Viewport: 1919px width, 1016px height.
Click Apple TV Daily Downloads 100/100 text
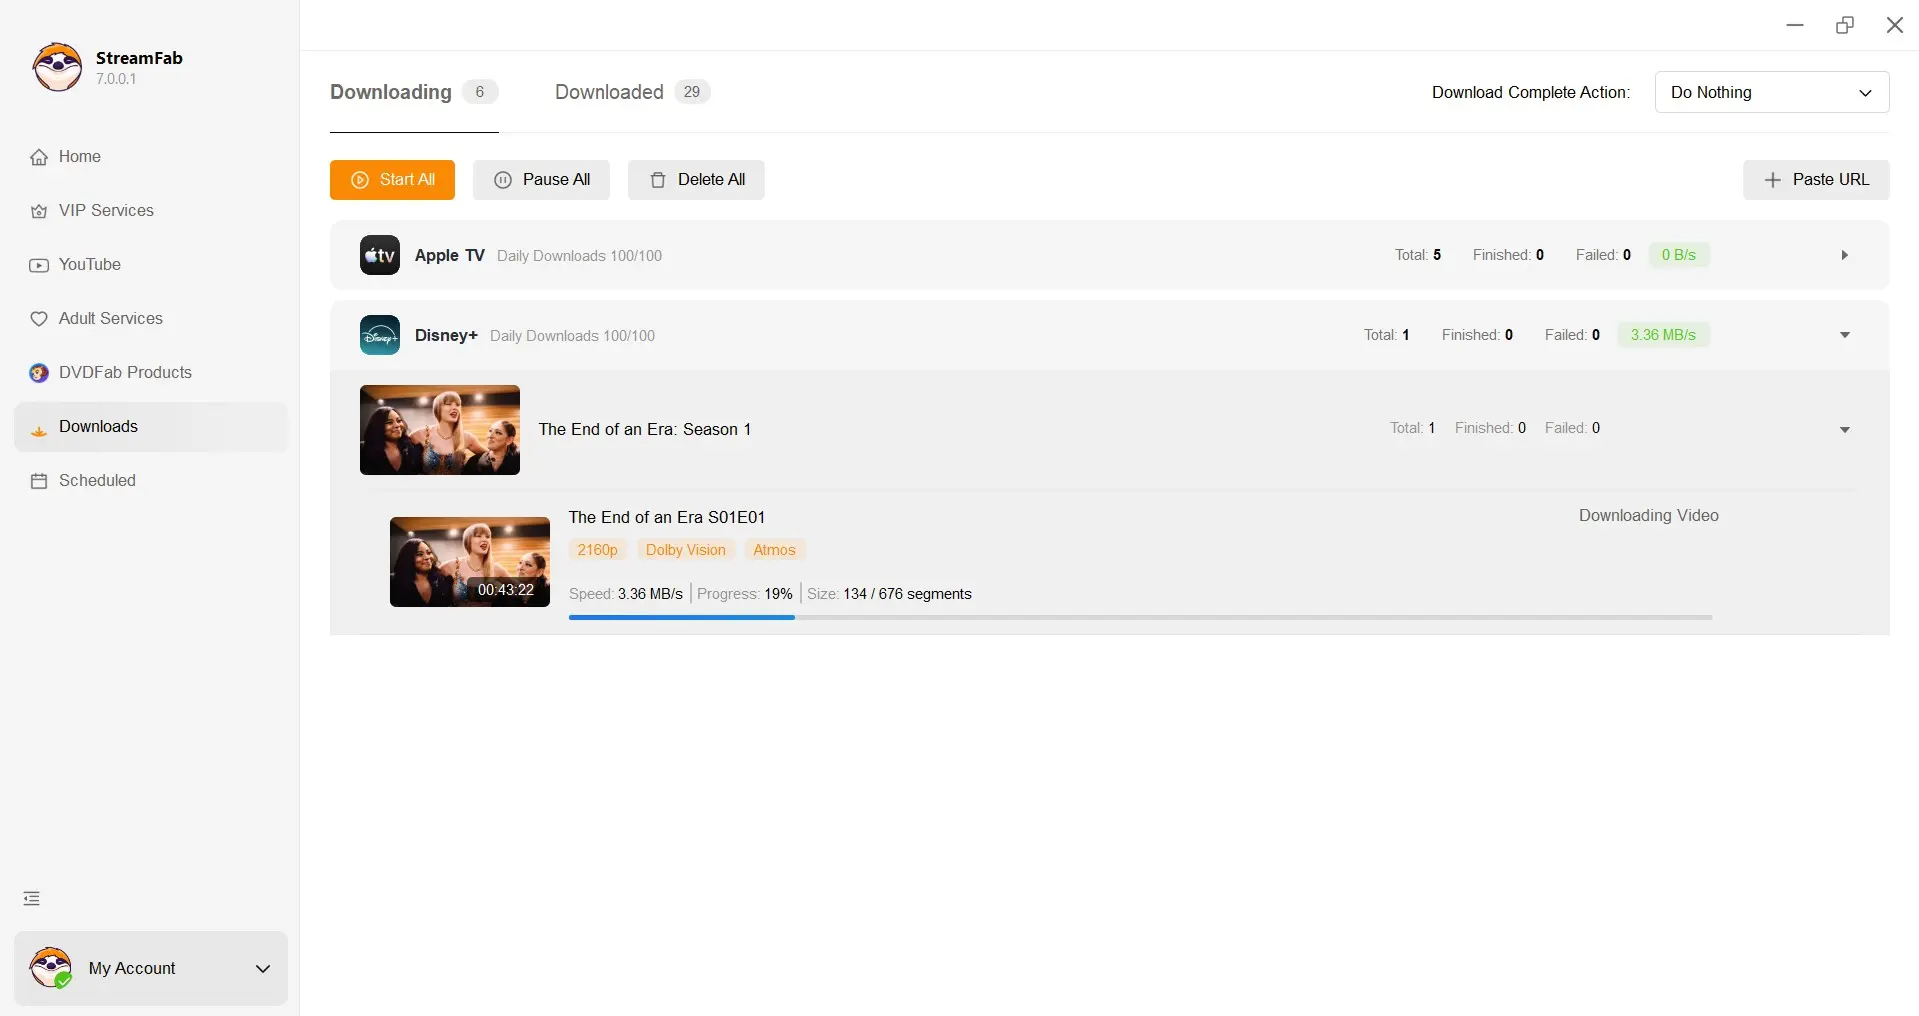pos(580,256)
